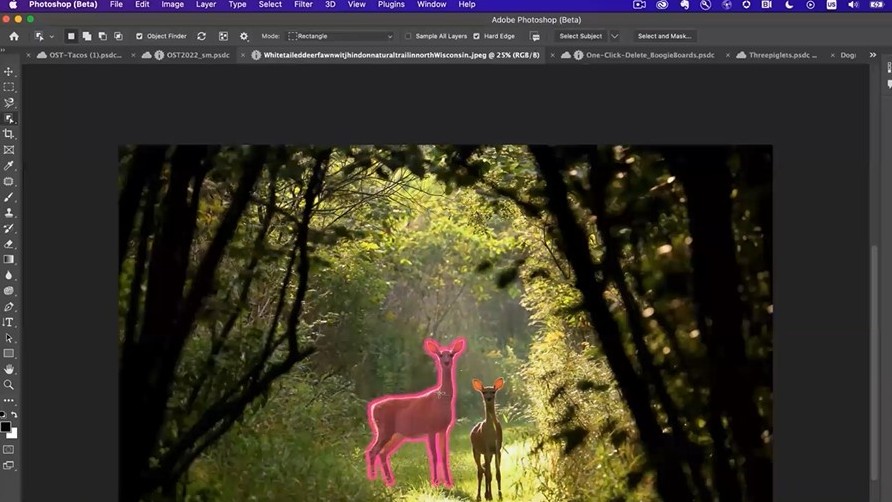Select the Zoom tool
892x502 pixels.
[9, 385]
